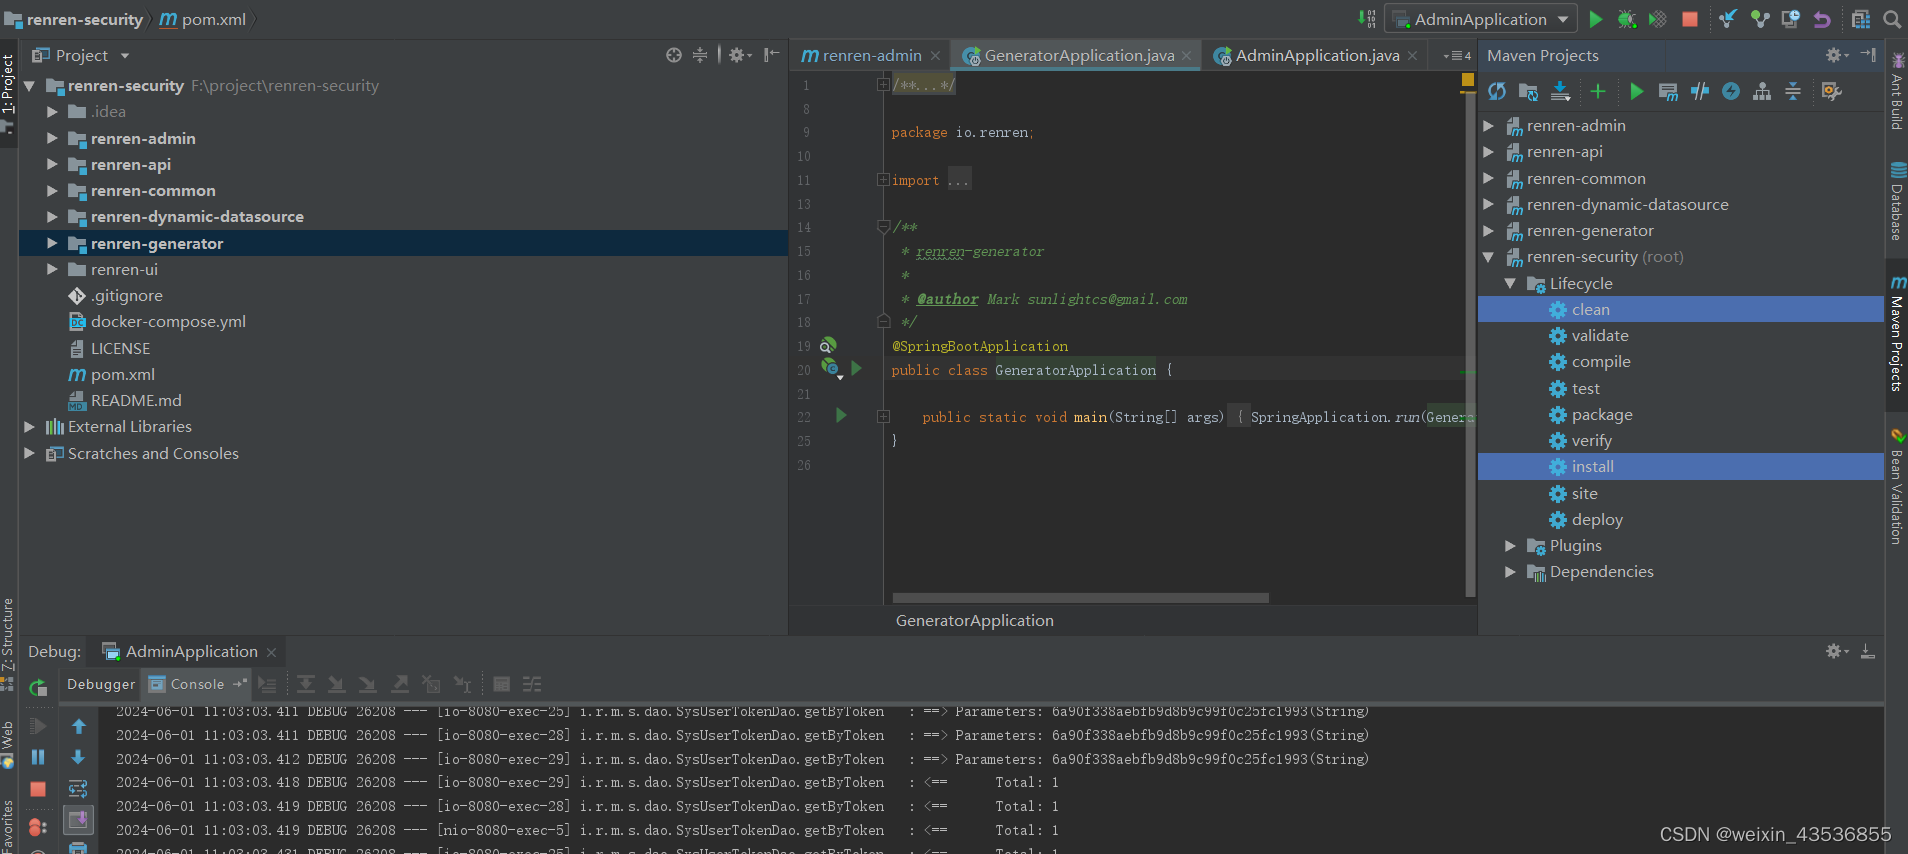1908x854 pixels.
Task: Expand renren-generator folder in Project tree
Action: point(52,243)
